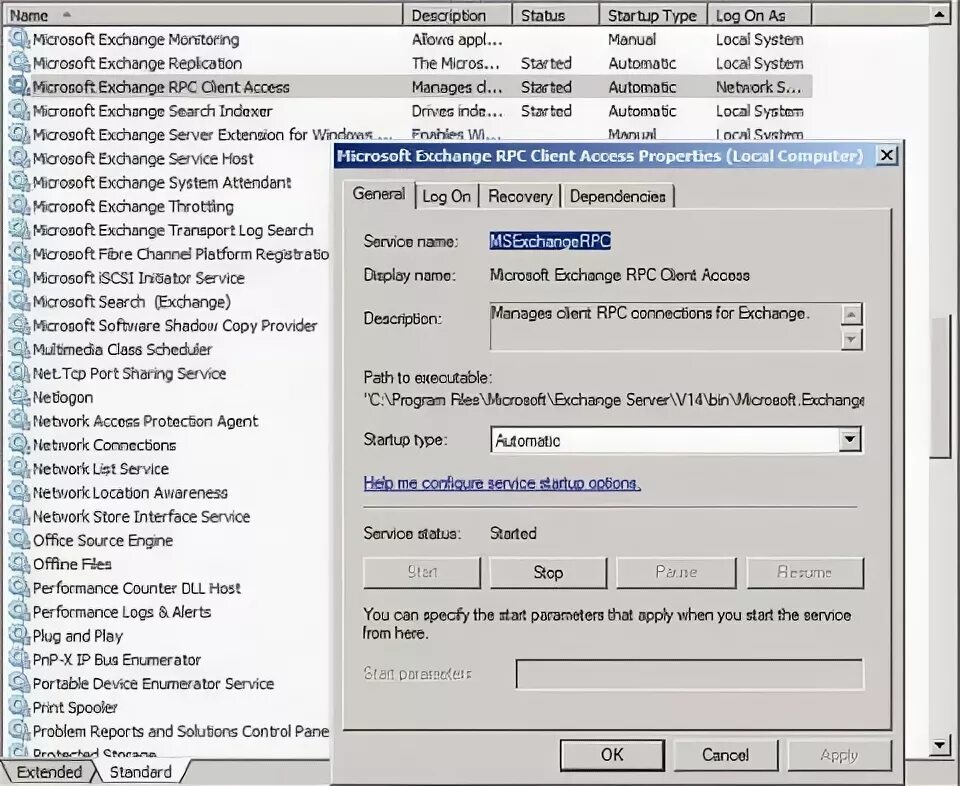Screen dimensions: 960x786
Task: Select Microsoft Exchange Server Extension for Windows row
Action: (410, 135)
